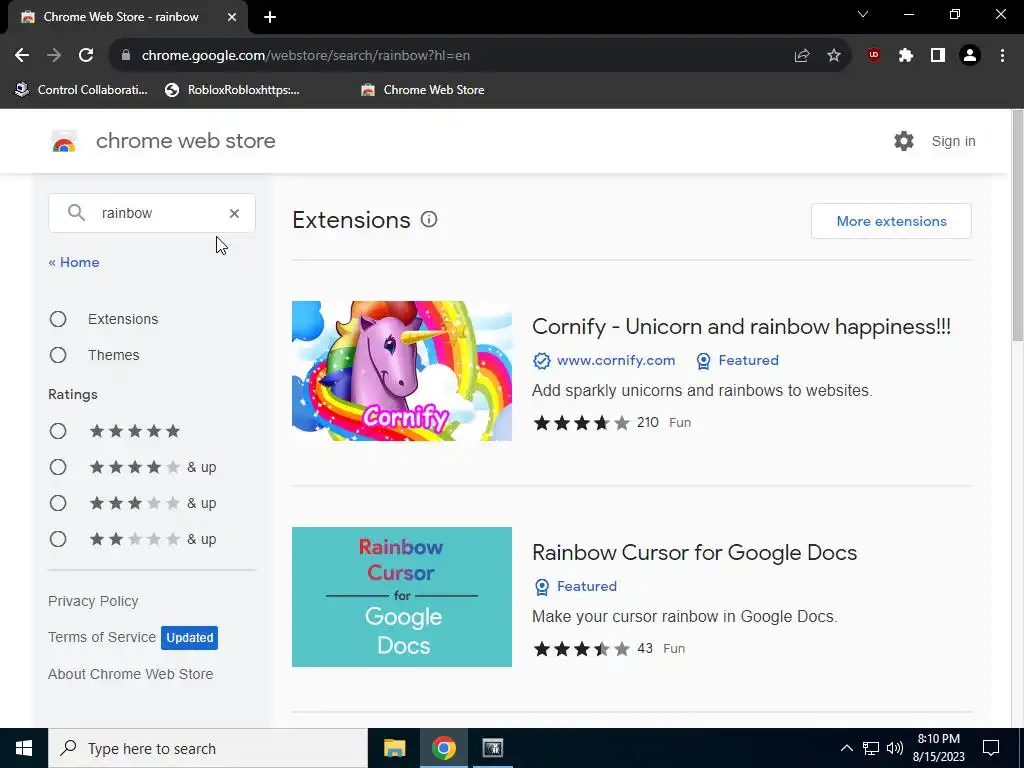
Task: Open Windows notification center
Action: [991, 748]
